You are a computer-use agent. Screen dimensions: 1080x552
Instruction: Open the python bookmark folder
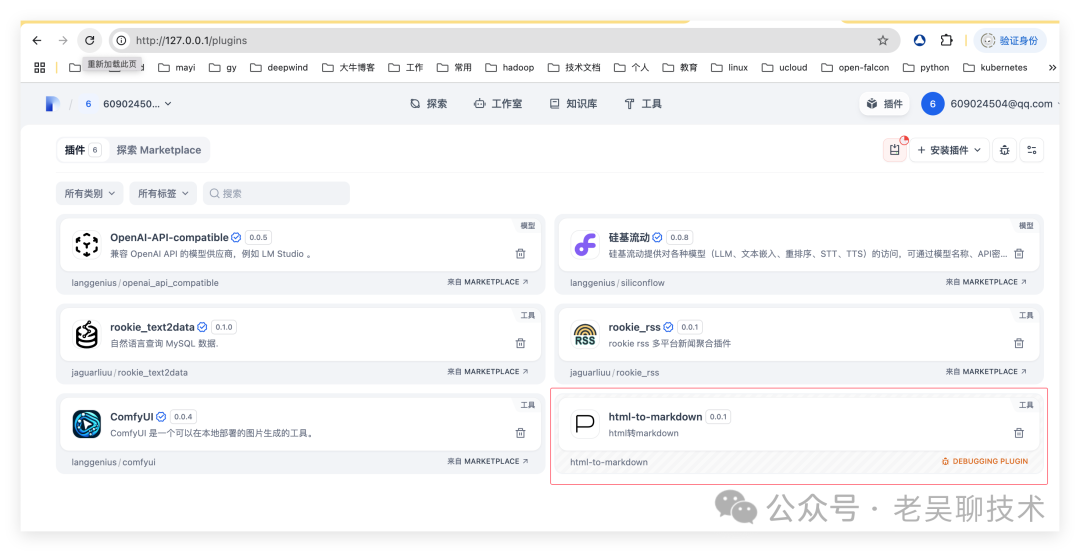click(x=926, y=68)
